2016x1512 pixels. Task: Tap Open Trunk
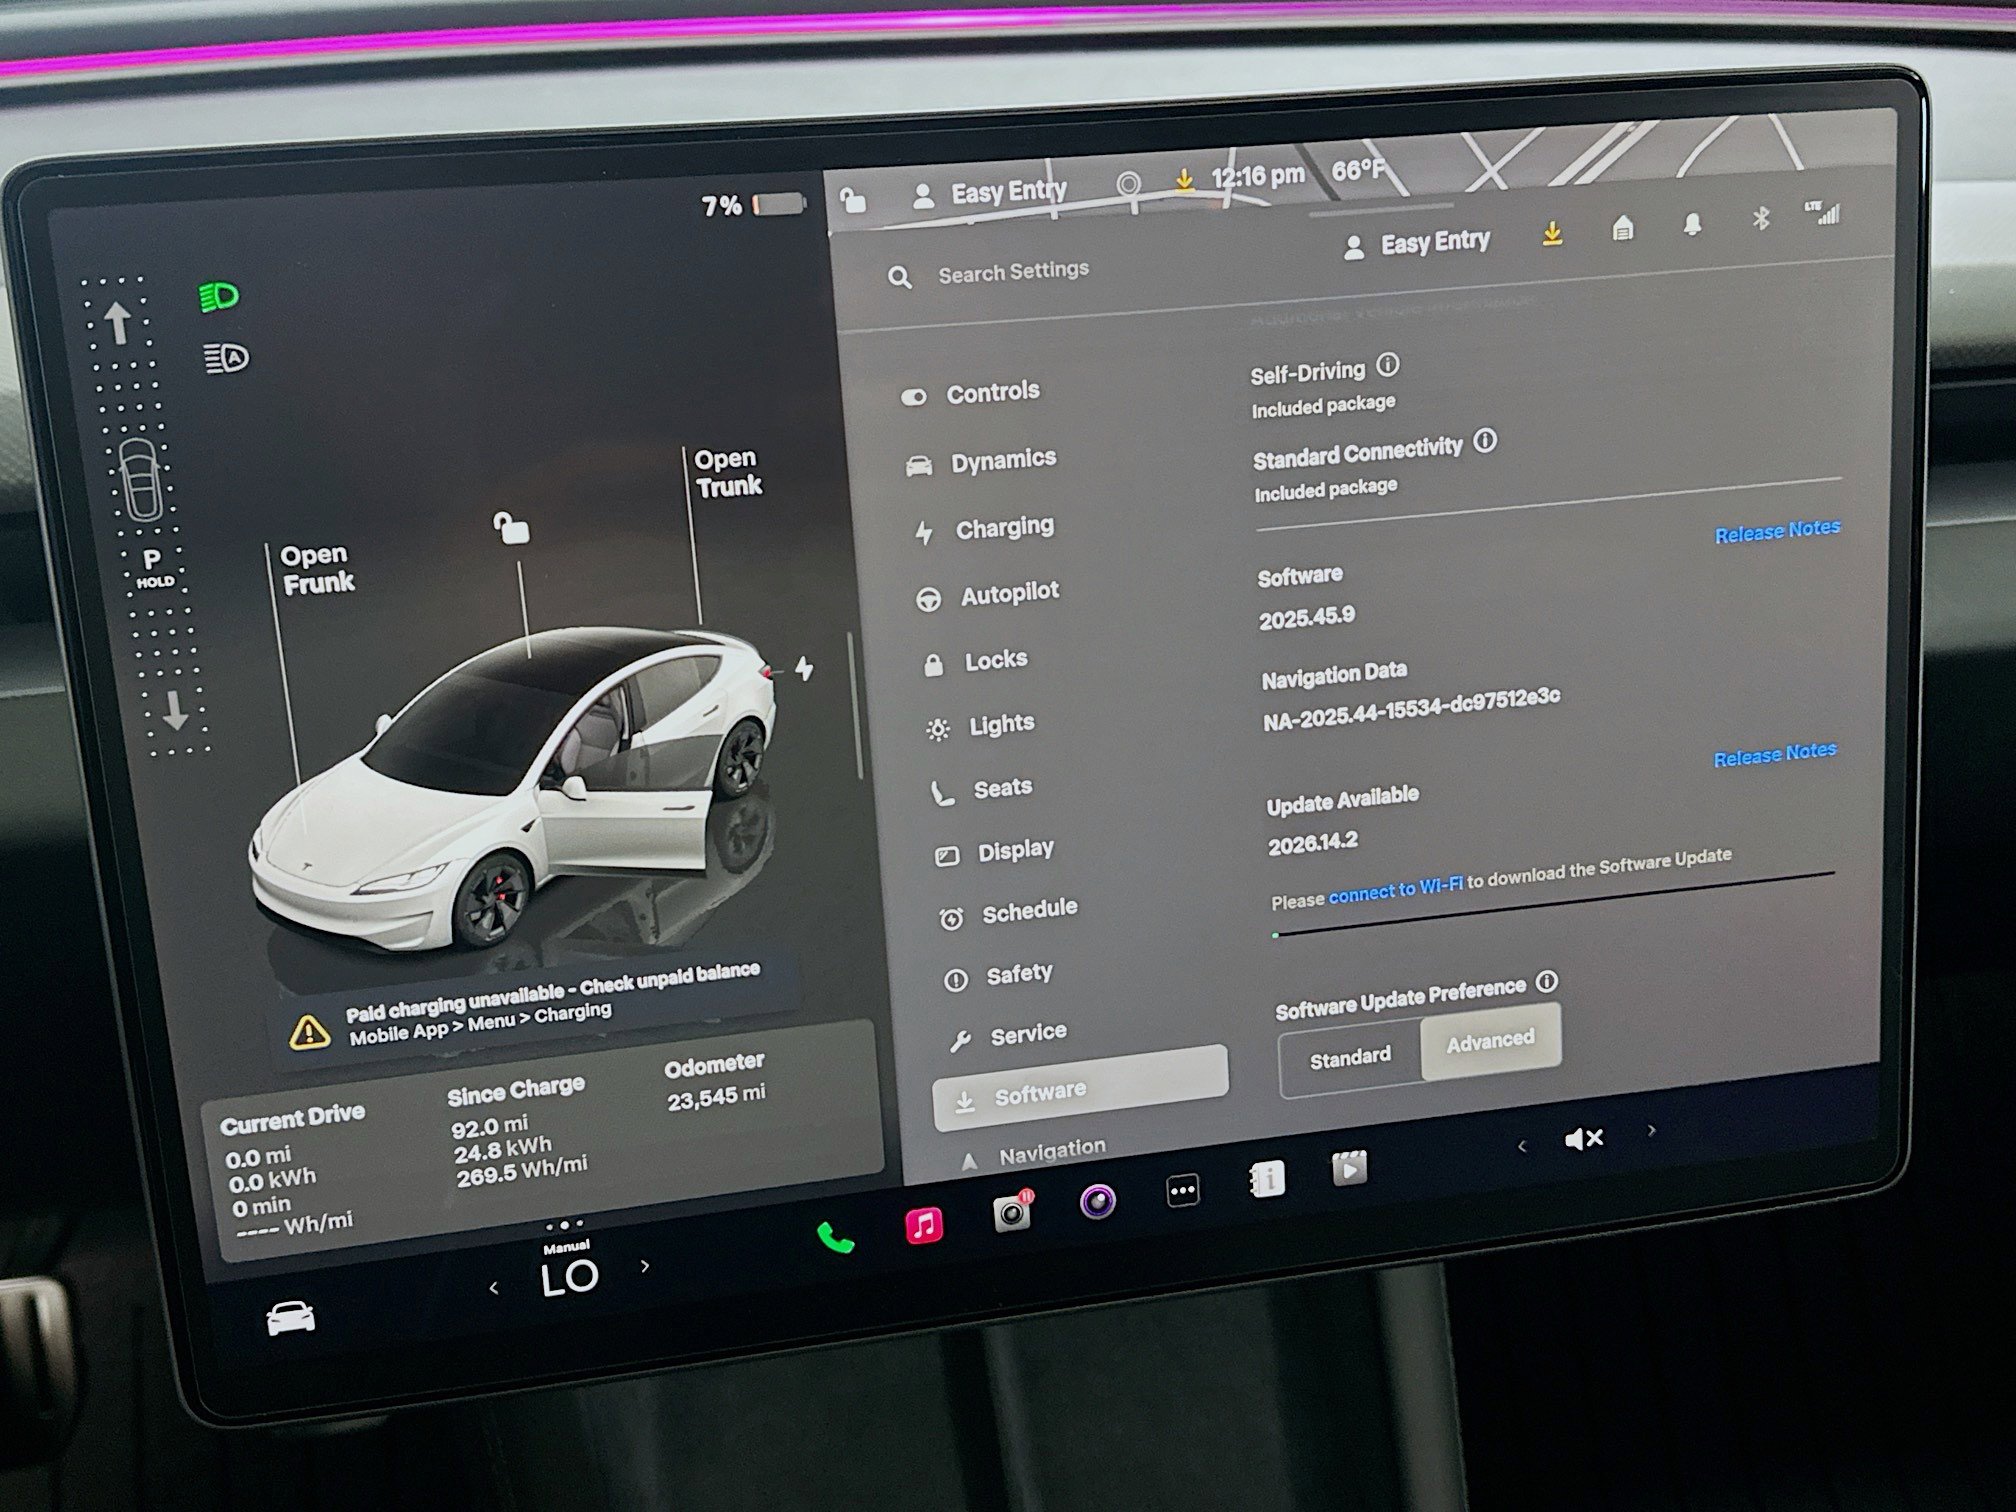coord(729,473)
